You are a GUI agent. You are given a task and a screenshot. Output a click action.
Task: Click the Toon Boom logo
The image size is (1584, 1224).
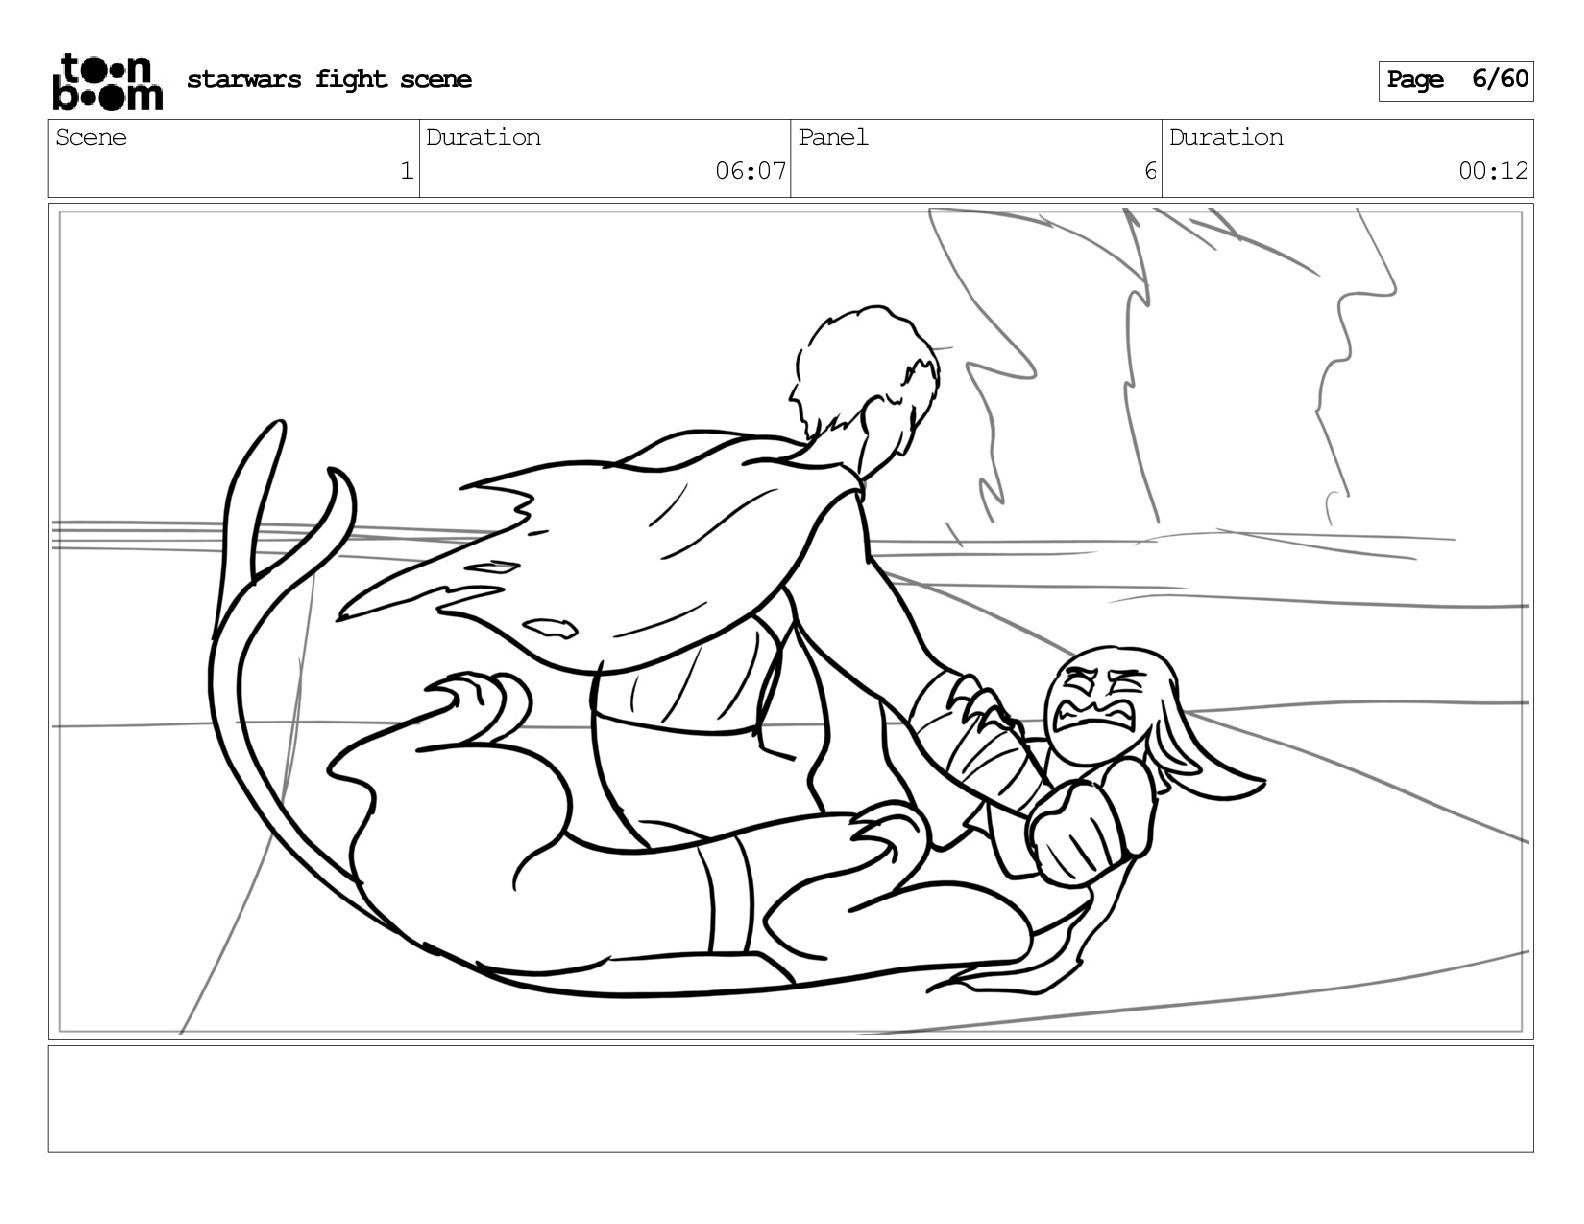[107, 81]
